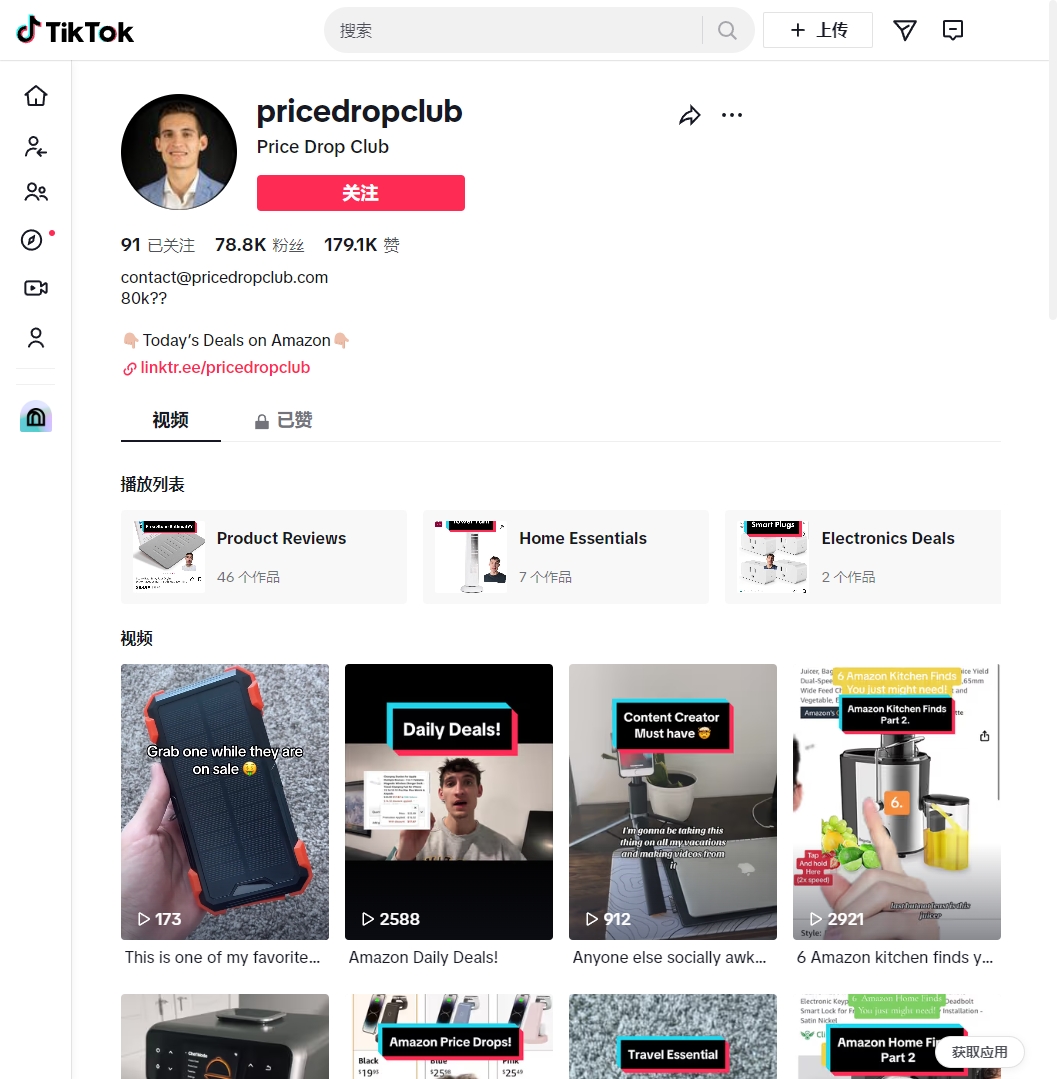Play the Amazon Daily Deals video
The image size is (1057, 1079).
[x=449, y=802]
